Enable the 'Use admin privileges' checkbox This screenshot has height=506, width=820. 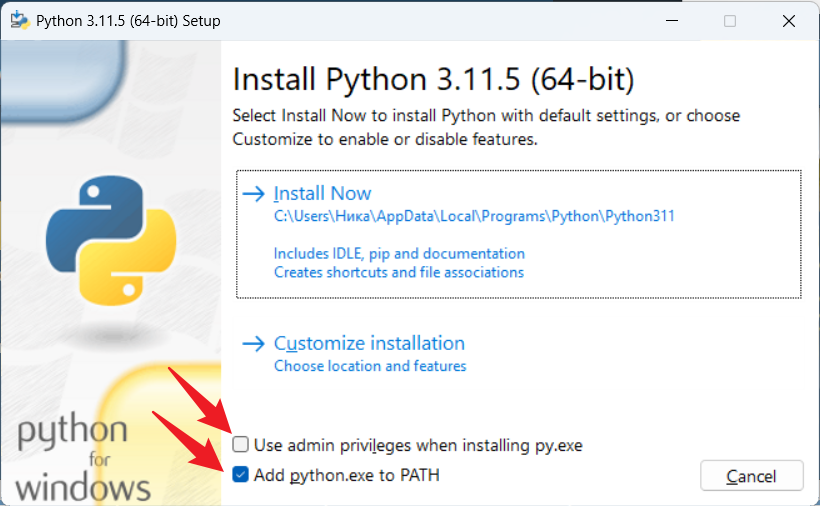[240, 445]
